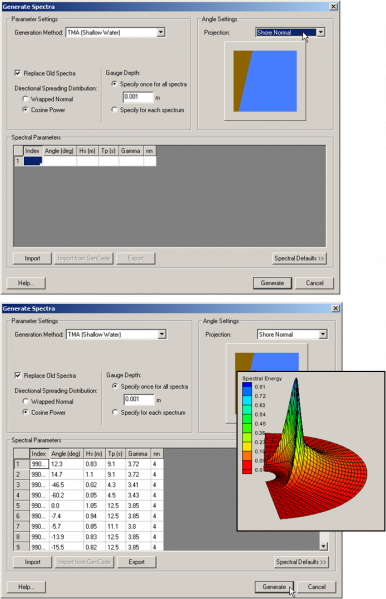
Task: Click Help button in lower dialog
Action: pyautogui.click(x=26, y=587)
